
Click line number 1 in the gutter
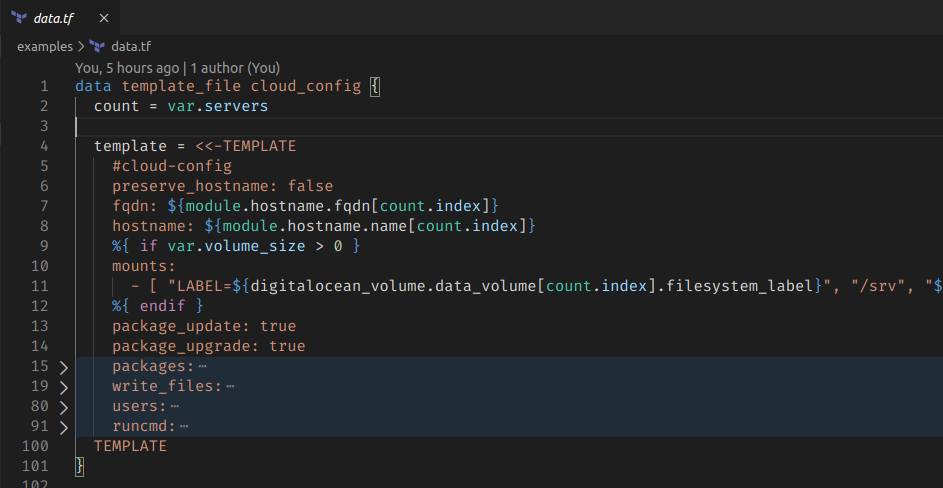coord(44,86)
